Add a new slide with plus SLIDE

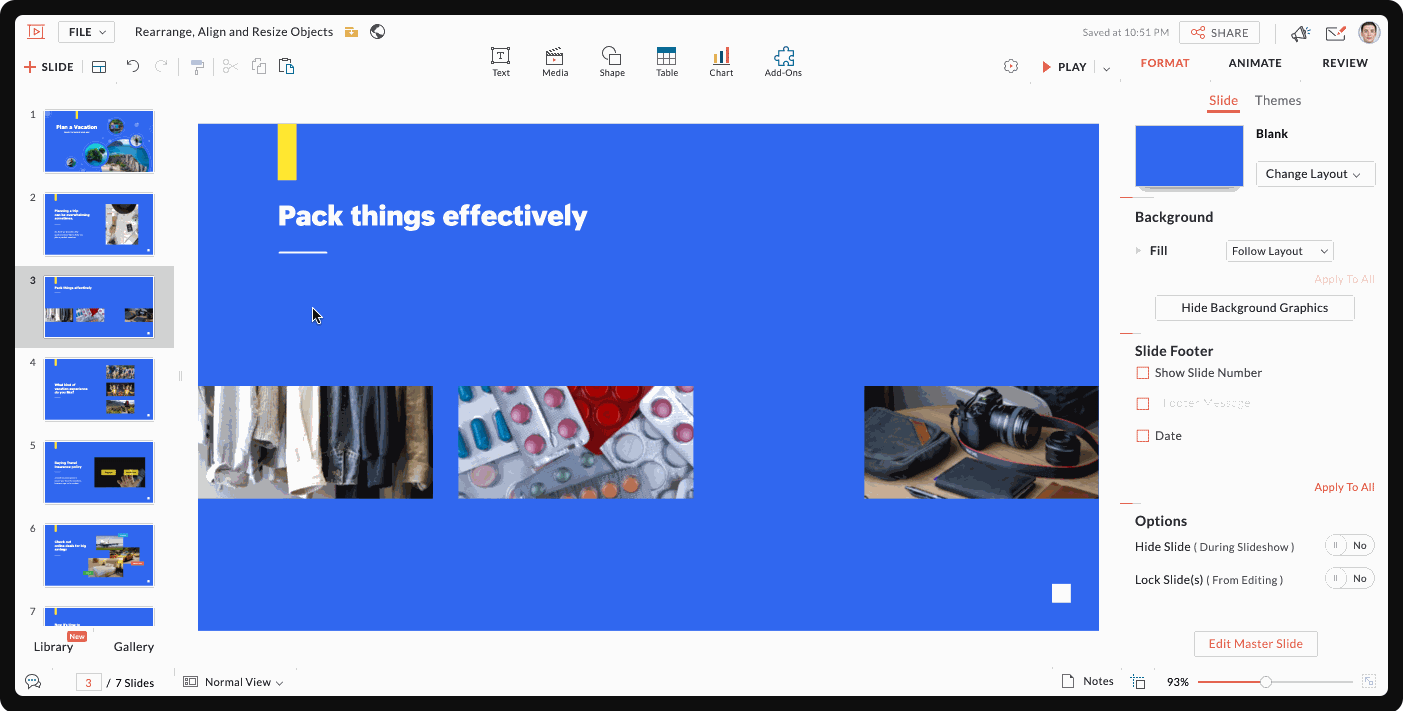pyautogui.click(x=49, y=67)
